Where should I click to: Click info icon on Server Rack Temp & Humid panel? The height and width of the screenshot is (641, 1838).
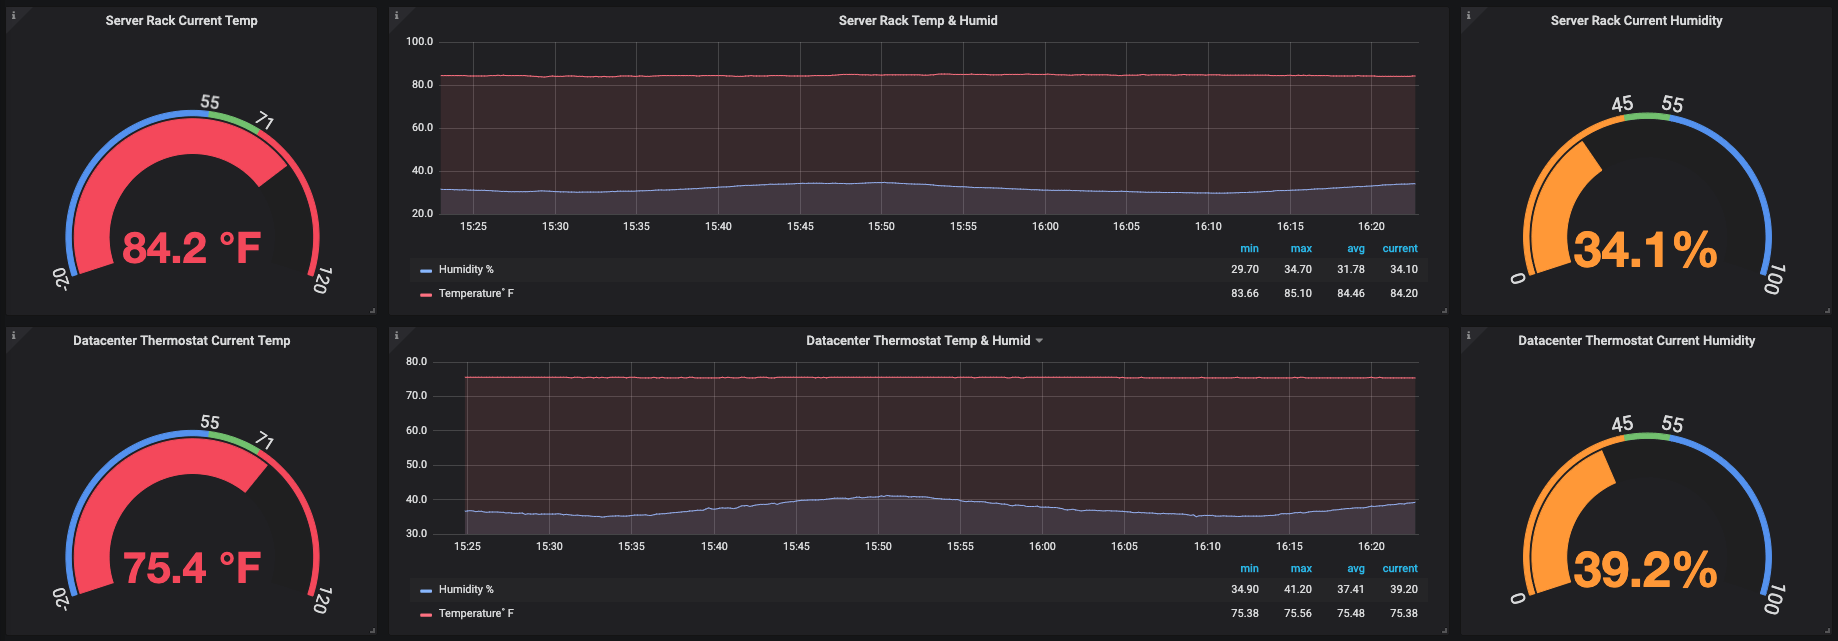396,16
